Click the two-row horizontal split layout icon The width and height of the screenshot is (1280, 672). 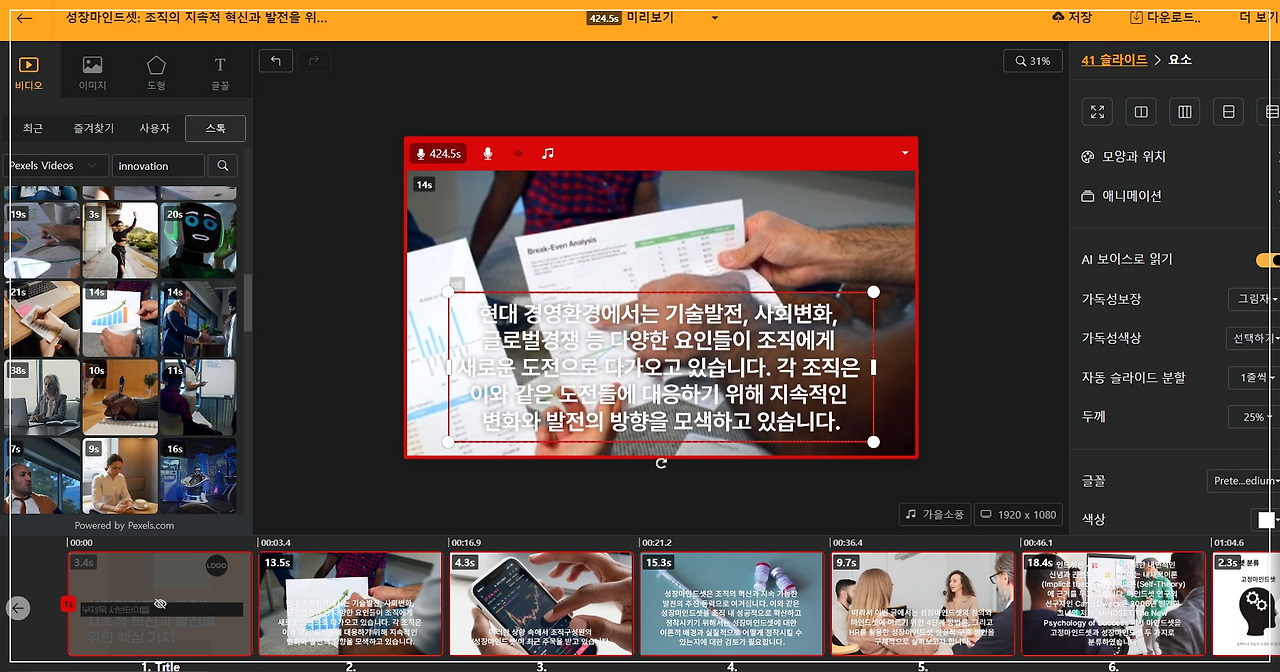(x=1229, y=112)
